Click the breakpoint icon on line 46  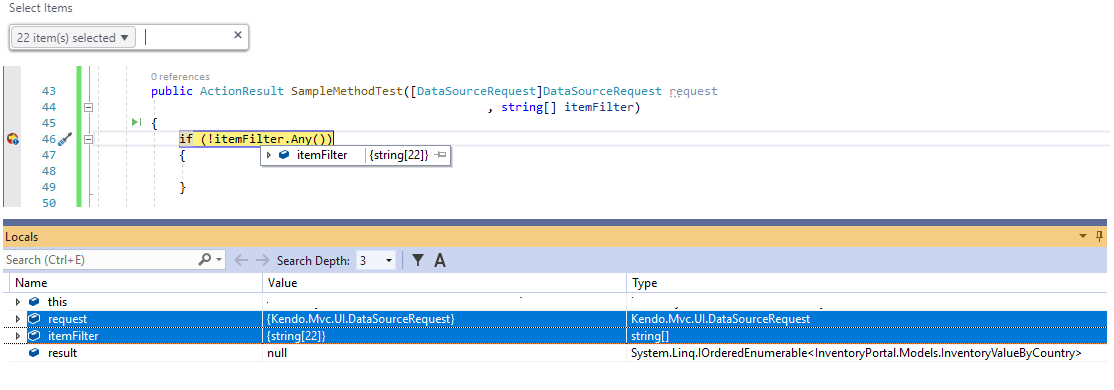pos(12,139)
